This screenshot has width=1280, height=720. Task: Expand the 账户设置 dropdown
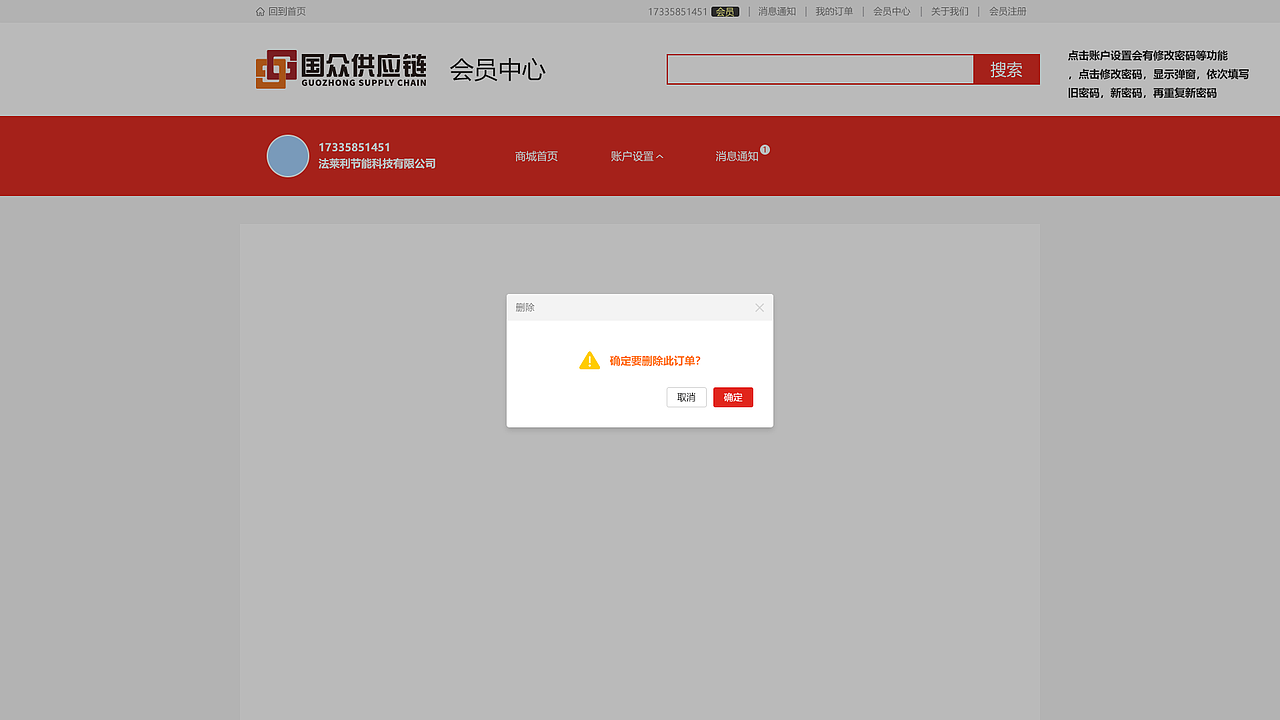tap(633, 156)
